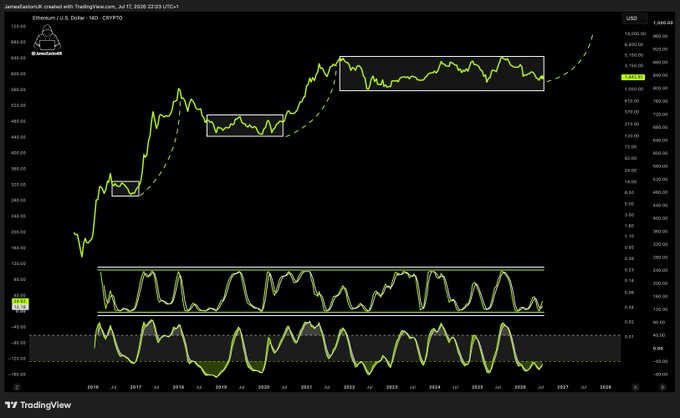Select the 2028 marker on the time axis
This screenshot has height=418, width=680.
[605, 387]
